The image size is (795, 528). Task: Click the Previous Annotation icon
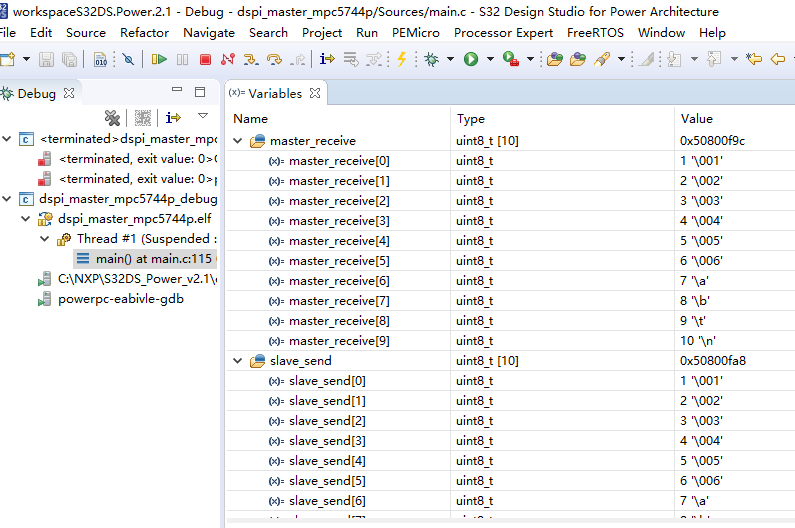tap(714, 59)
